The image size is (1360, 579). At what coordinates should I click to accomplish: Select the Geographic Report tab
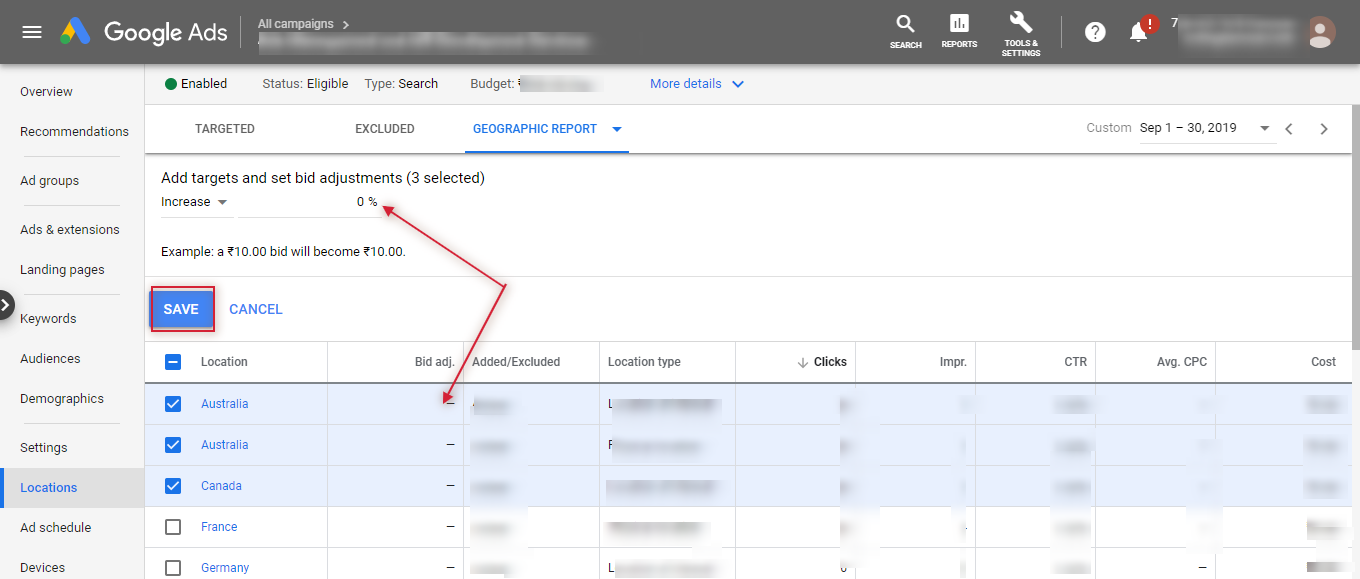coord(535,129)
